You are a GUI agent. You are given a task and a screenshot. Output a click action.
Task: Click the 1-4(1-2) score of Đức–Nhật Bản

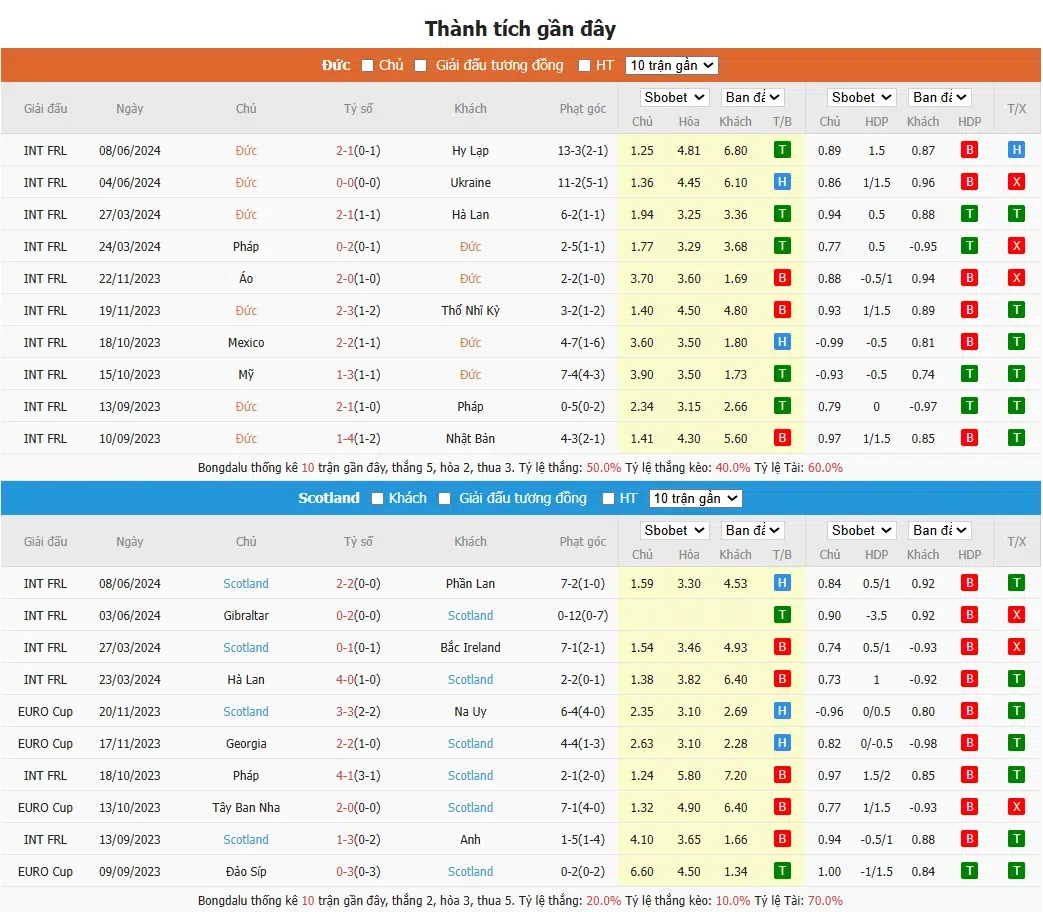coord(358,438)
